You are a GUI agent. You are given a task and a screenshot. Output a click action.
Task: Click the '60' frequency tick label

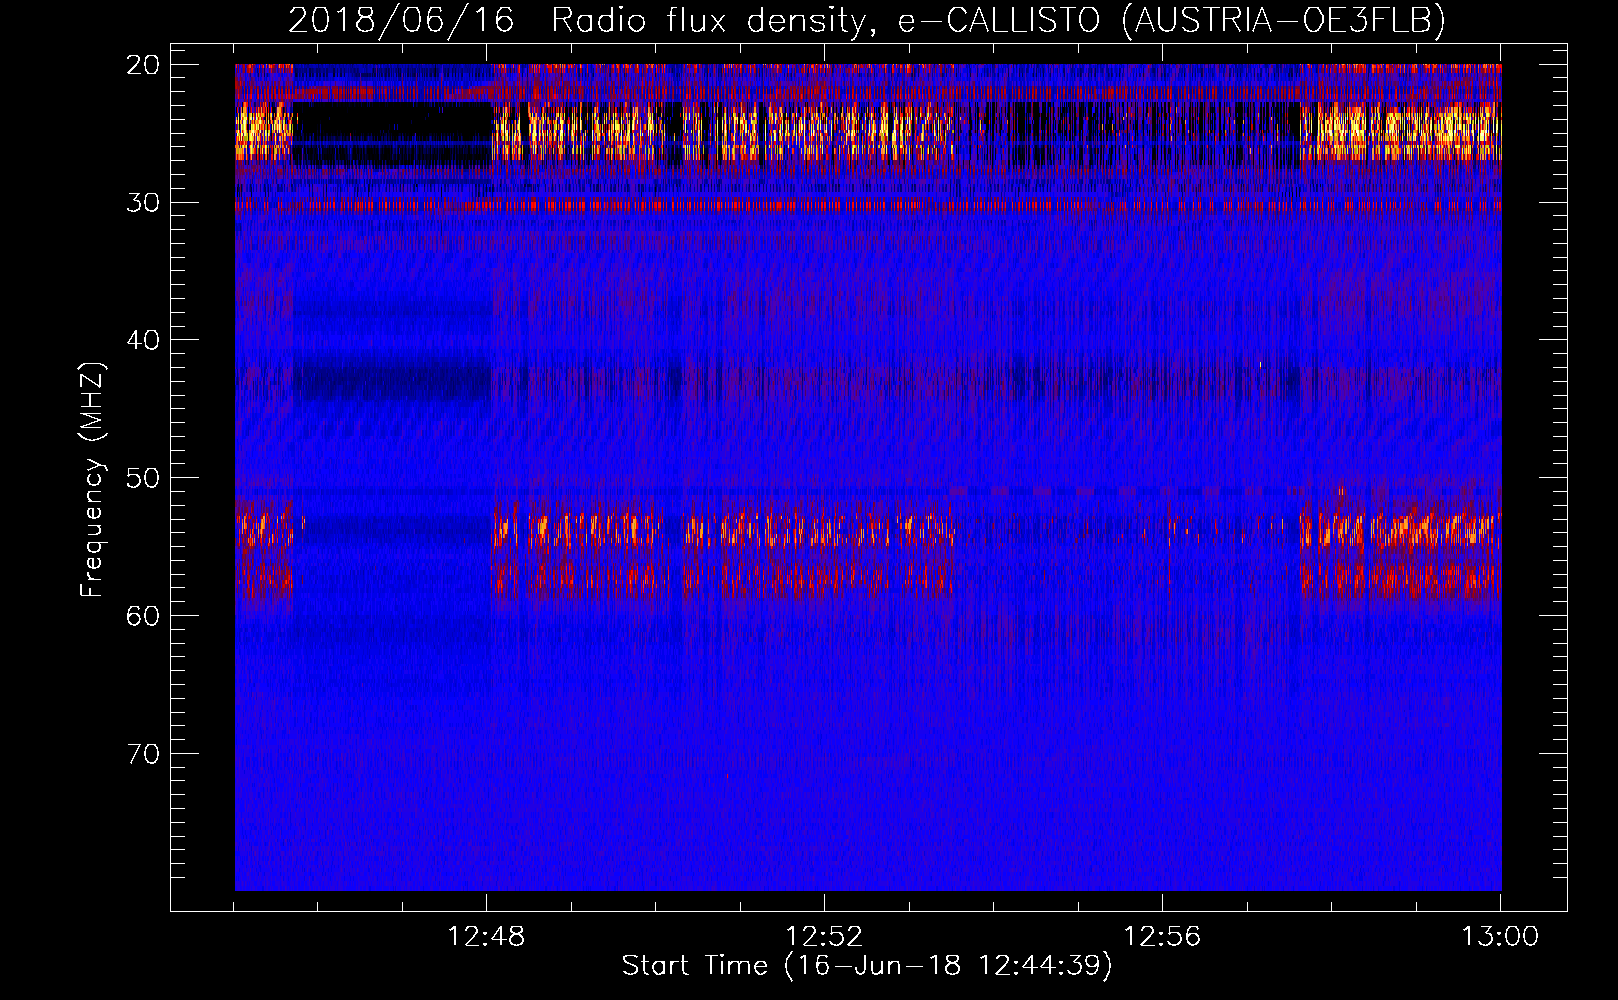coord(144,616)
